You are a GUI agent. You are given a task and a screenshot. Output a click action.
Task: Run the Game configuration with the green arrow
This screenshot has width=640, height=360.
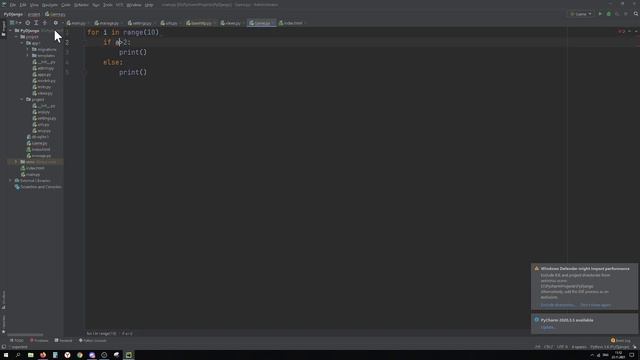pos(600,14)
